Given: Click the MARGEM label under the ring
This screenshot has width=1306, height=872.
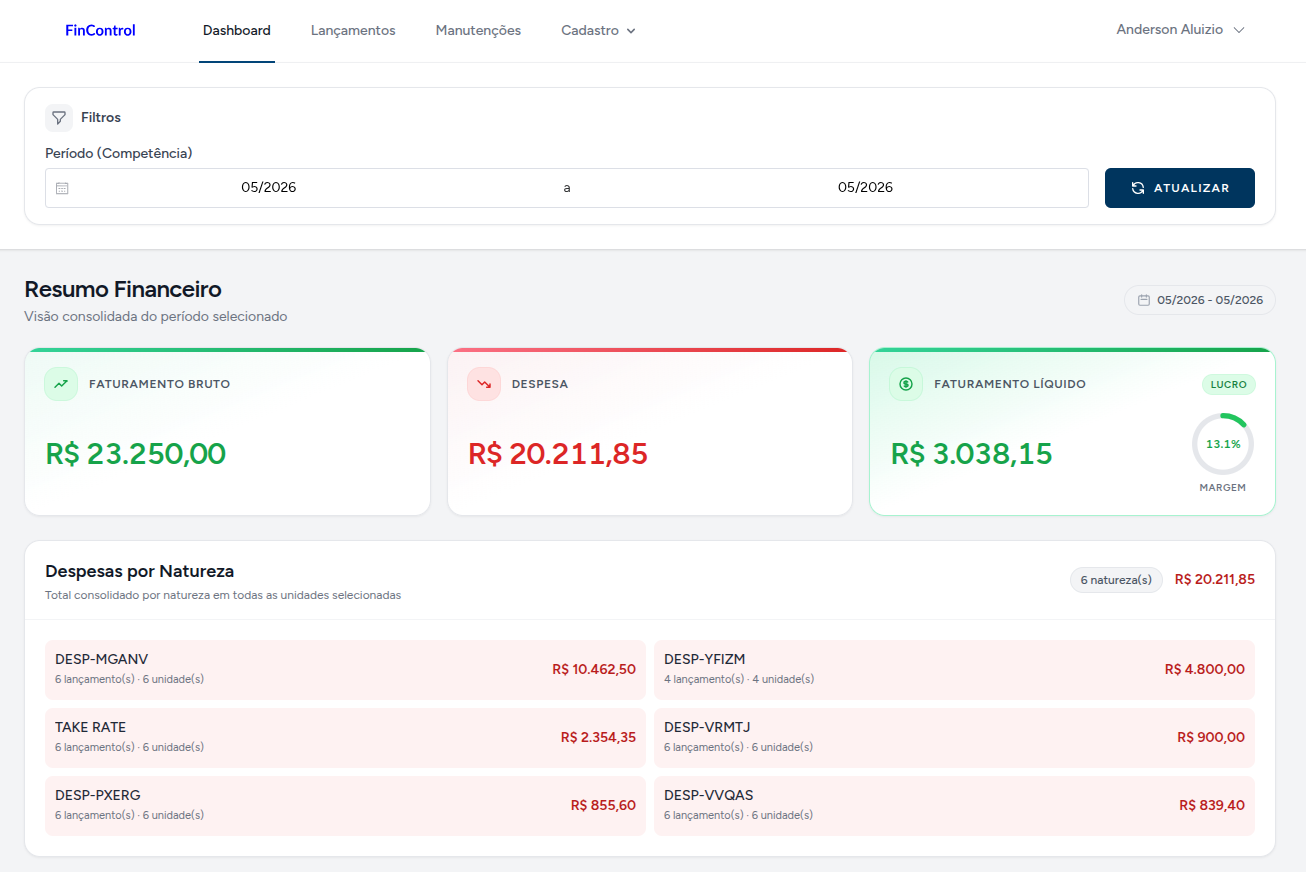Looking at the screenshot, I should coord(1223,488).
